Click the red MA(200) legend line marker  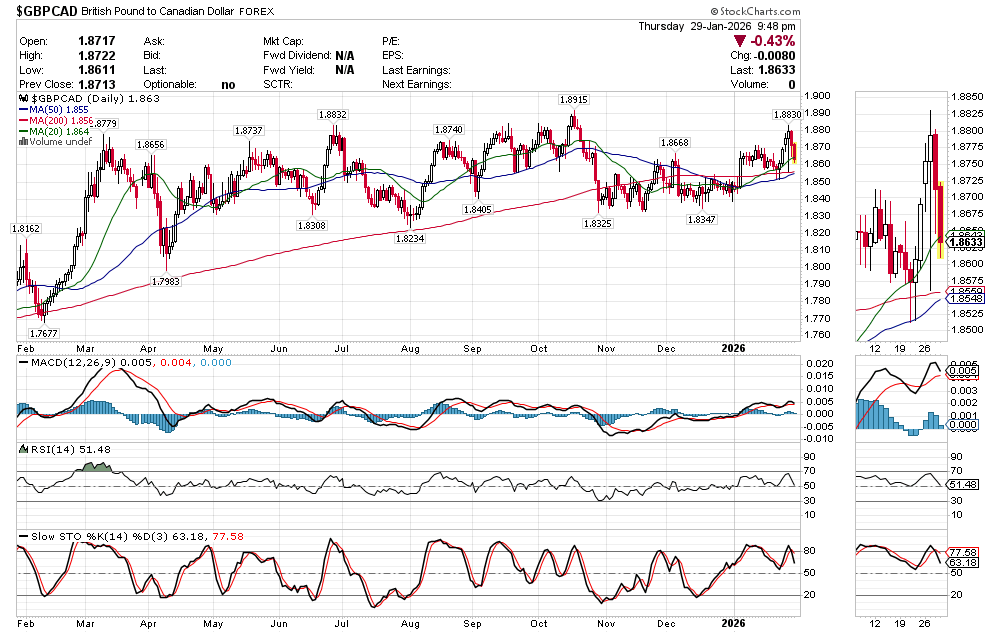(x=25, y=121)
